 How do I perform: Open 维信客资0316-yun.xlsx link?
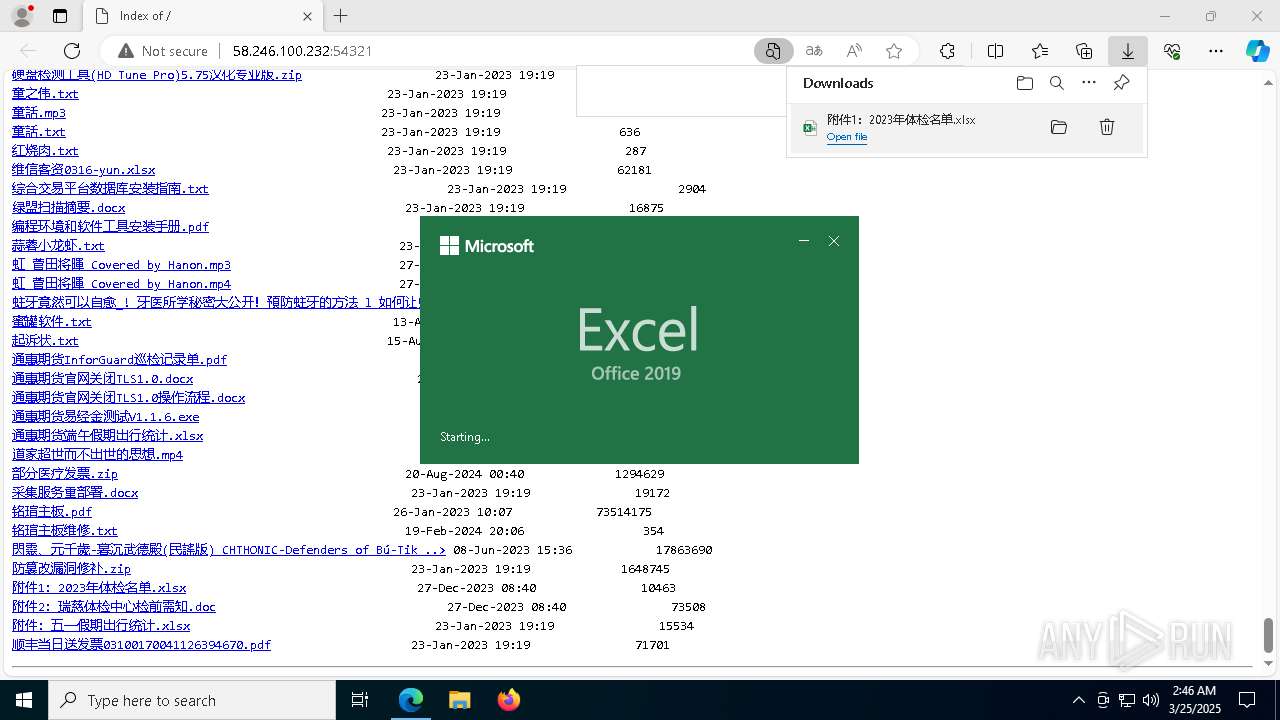tap(84, 169)
